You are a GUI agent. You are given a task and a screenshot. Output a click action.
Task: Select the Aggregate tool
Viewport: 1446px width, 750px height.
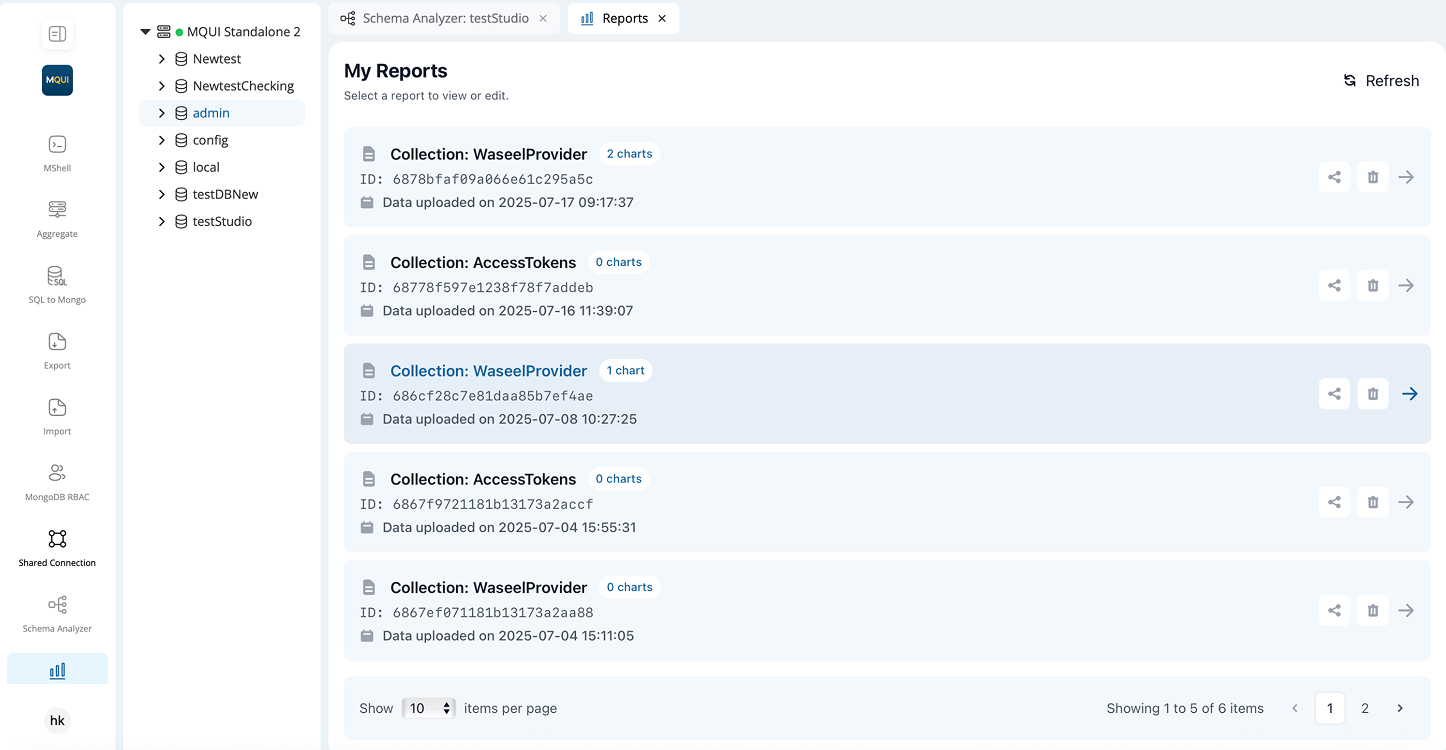point(57,215)
